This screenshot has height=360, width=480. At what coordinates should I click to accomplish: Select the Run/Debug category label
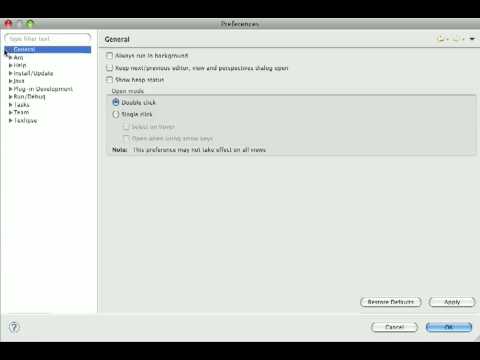coord(29,97)
